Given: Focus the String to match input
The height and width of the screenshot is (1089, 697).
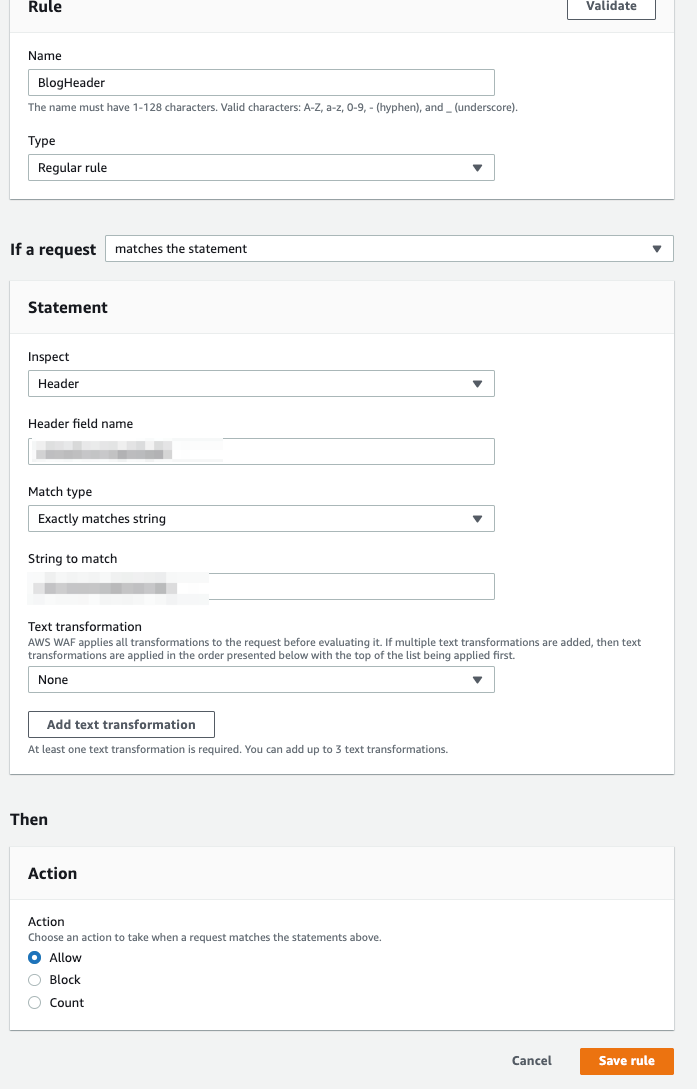Looking at the screenshot, I should pos(261,586).
